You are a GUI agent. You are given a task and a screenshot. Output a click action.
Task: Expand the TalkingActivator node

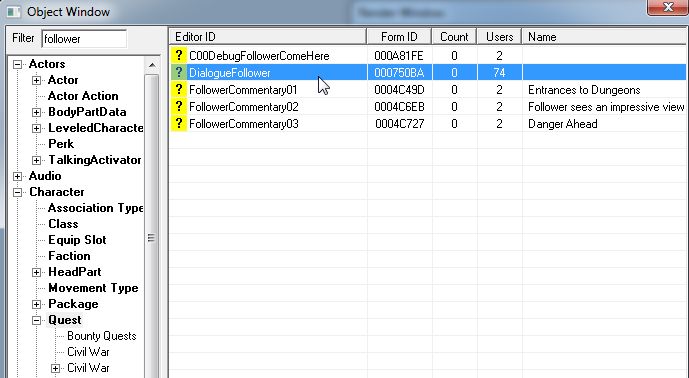point(36,160)
